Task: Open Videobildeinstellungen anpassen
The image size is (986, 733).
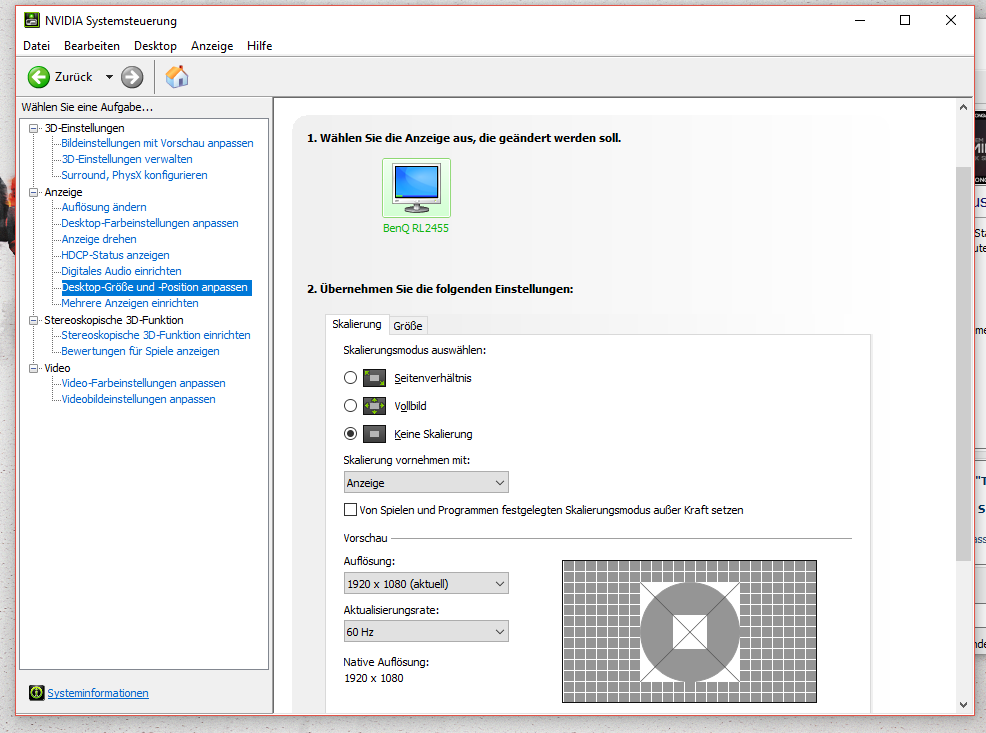Action: (x=138, y=399)
